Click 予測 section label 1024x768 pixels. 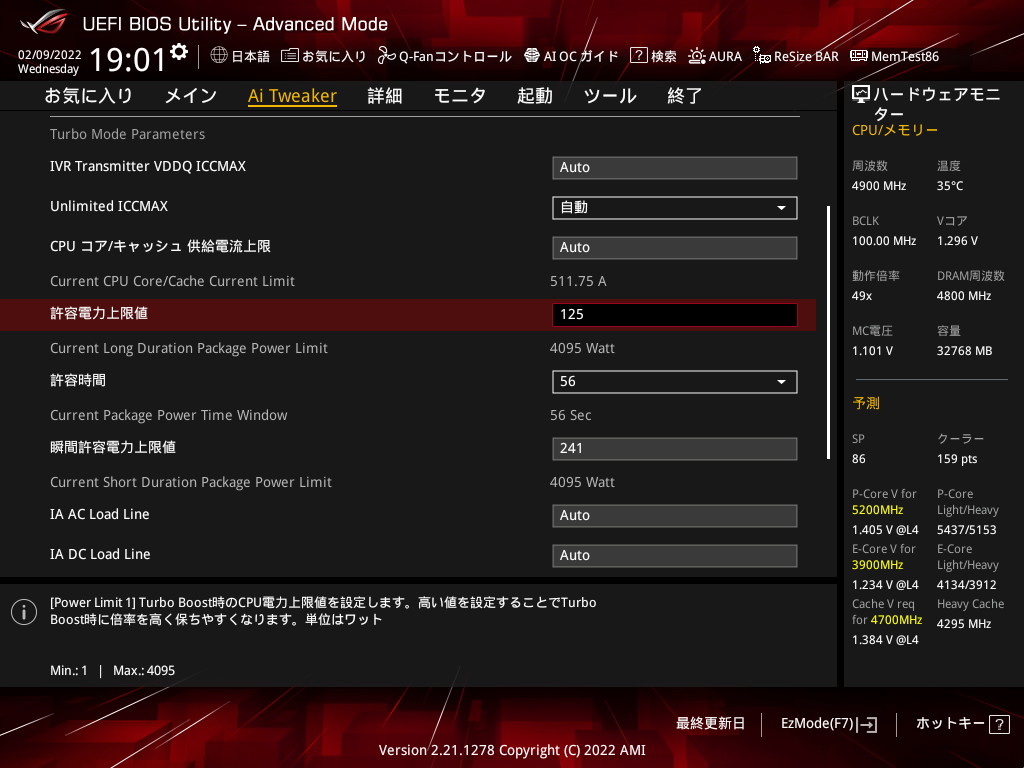(866, 403)
